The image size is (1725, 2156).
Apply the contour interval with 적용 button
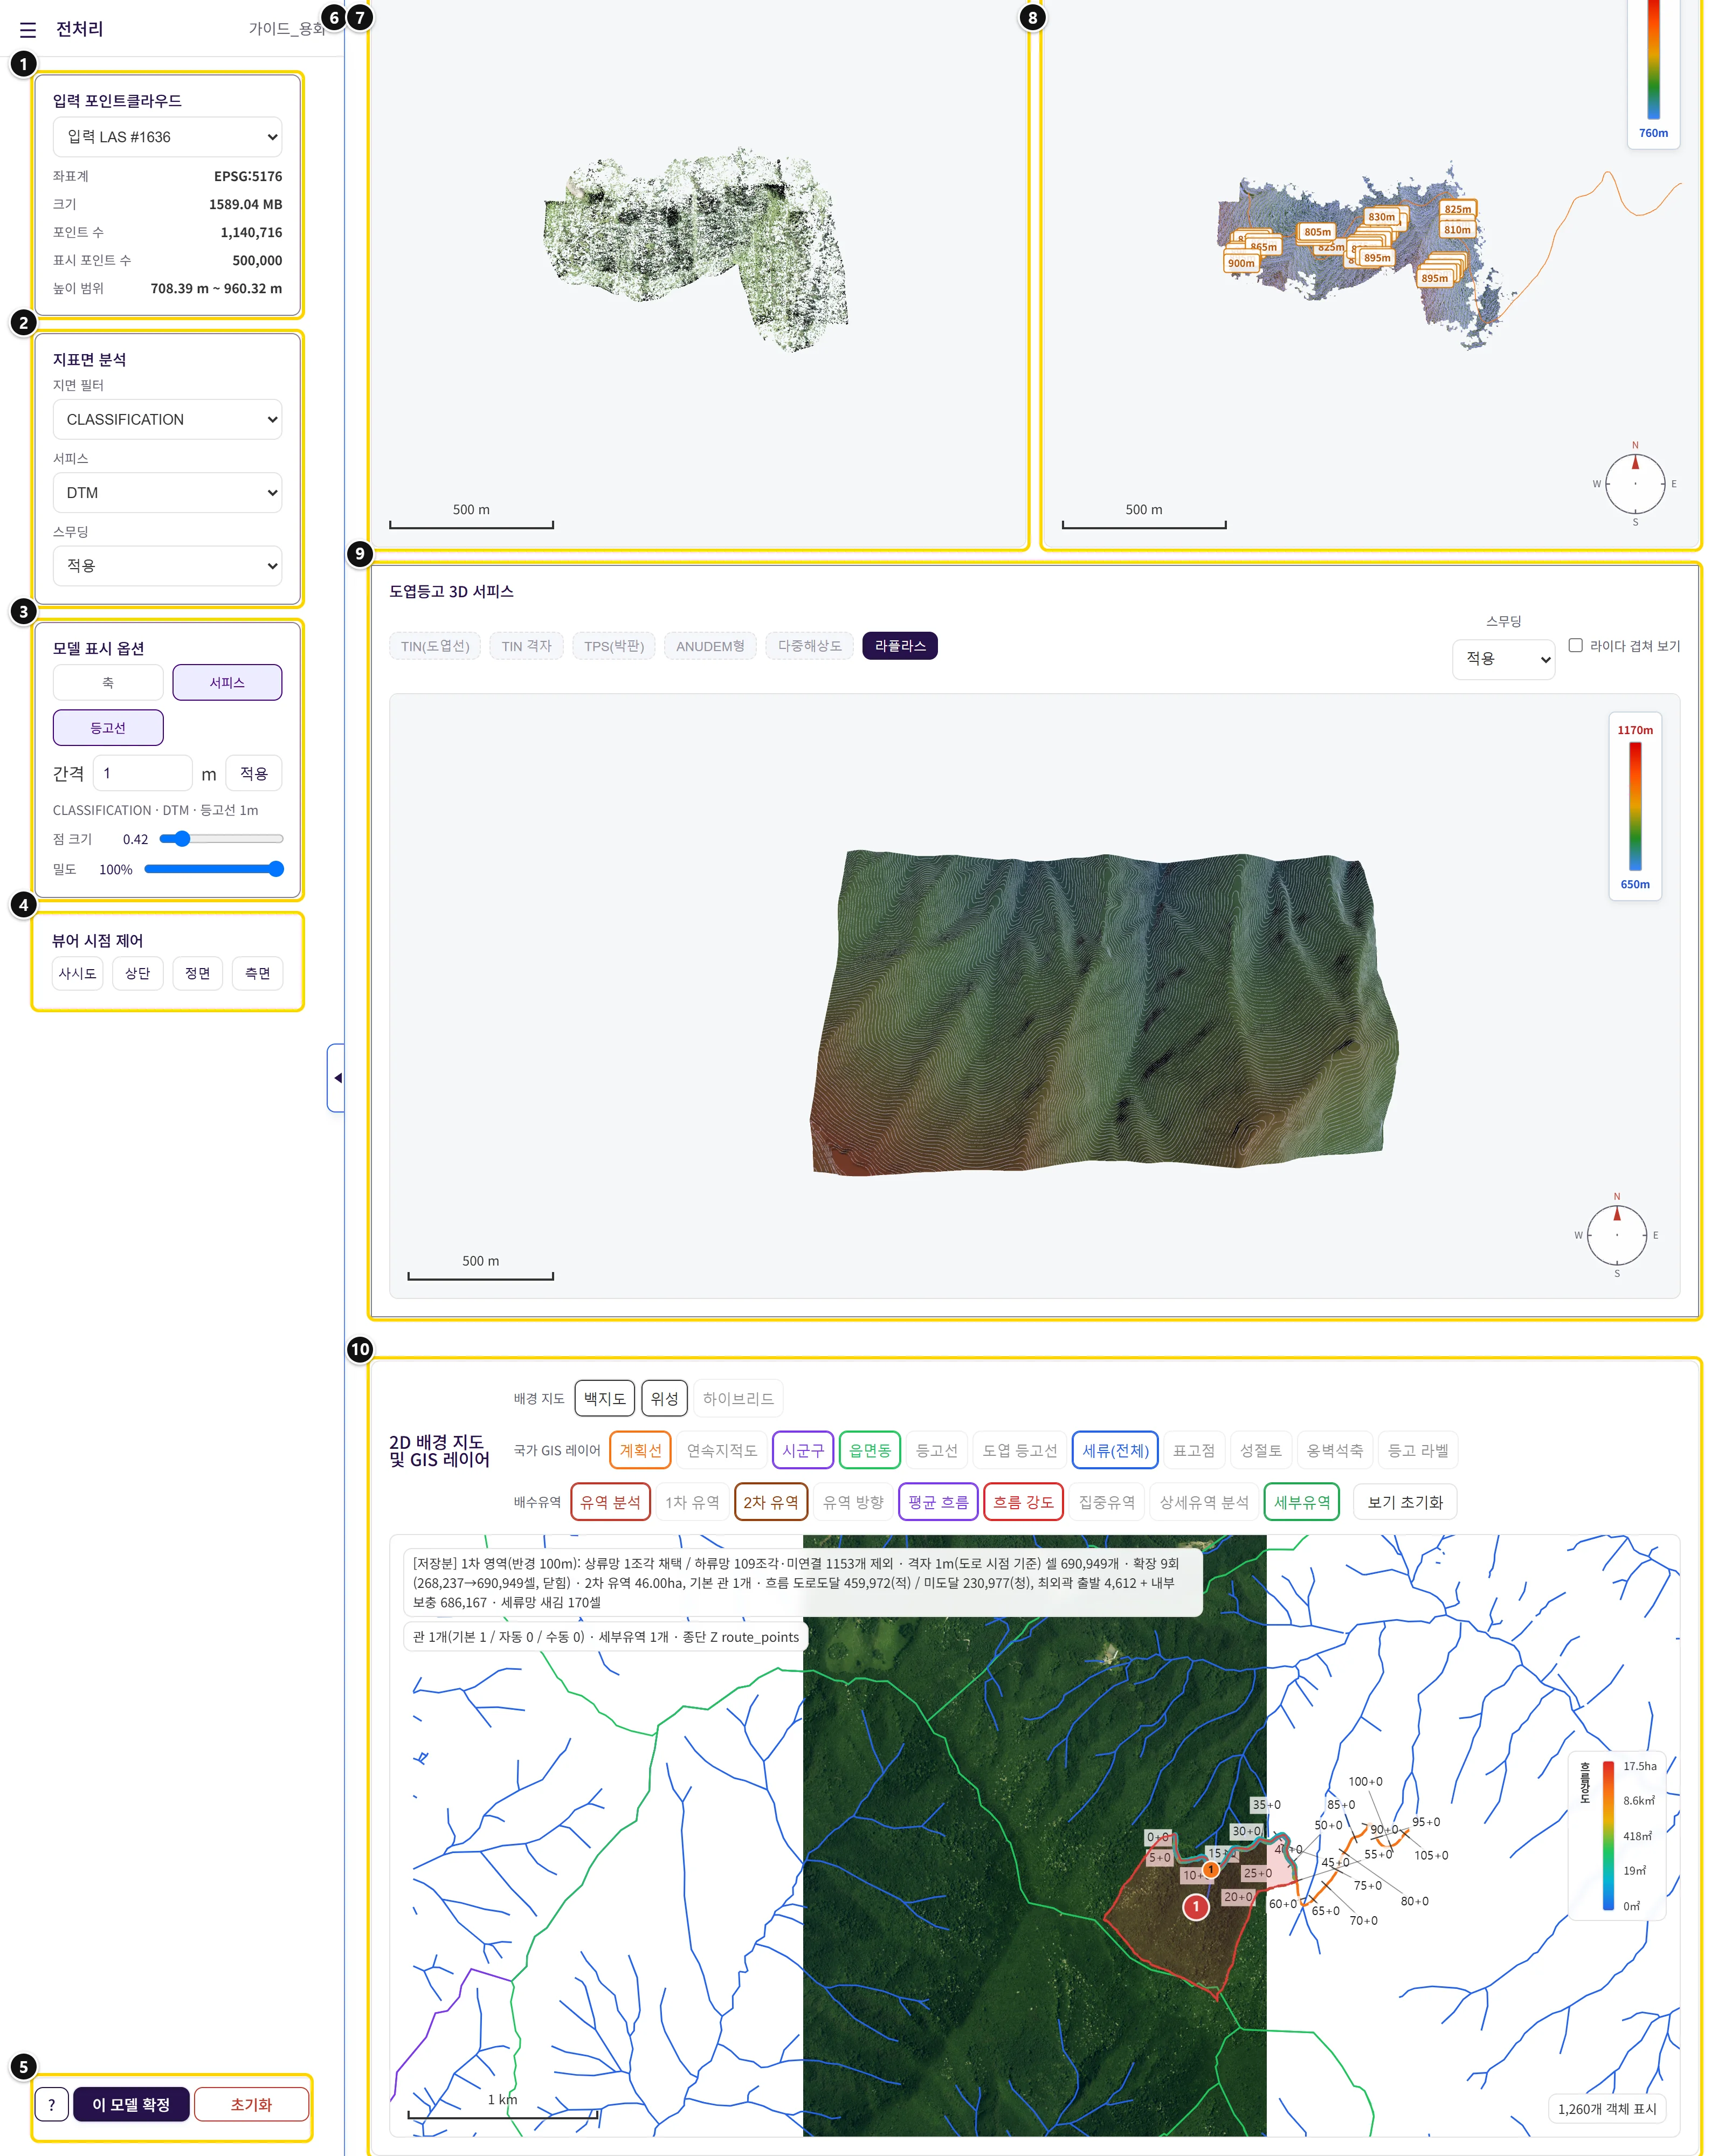click(x=254, y=773)
